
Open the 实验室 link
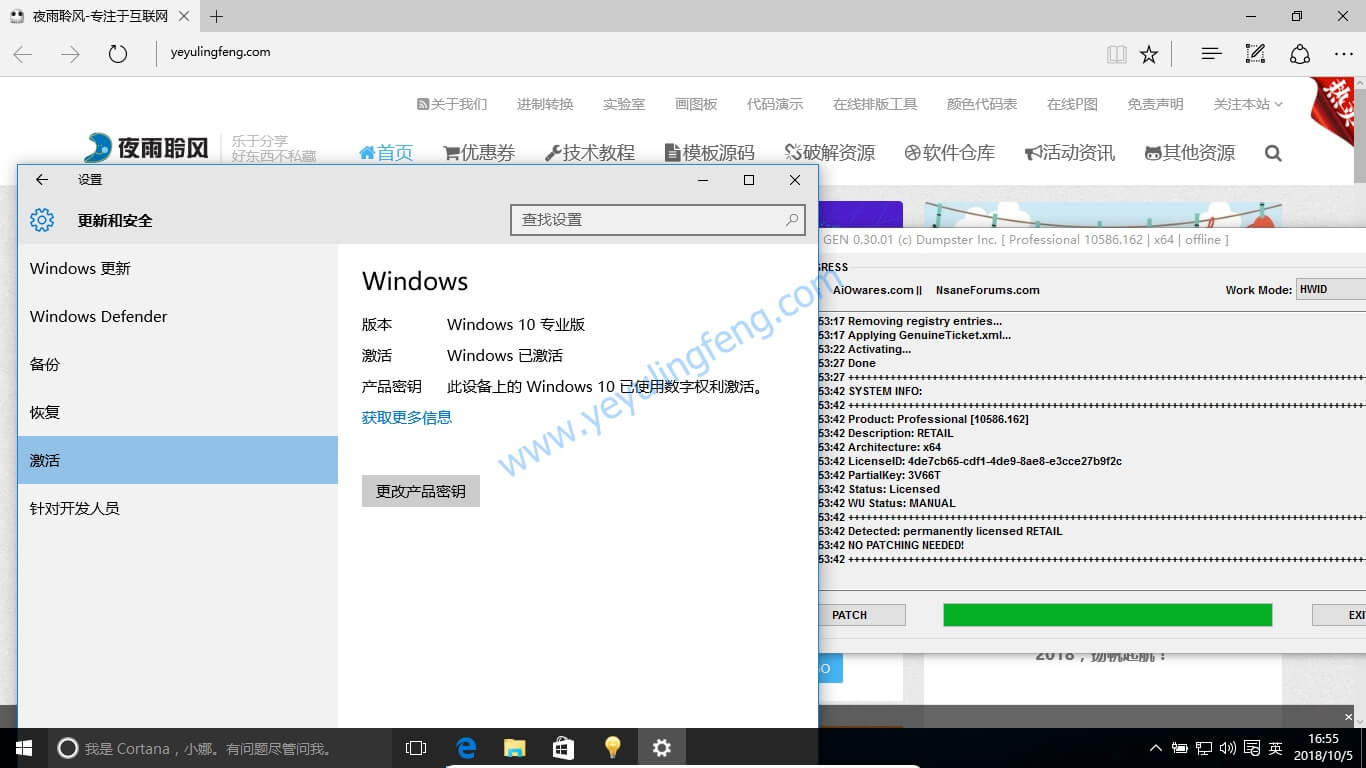(624, 104)
